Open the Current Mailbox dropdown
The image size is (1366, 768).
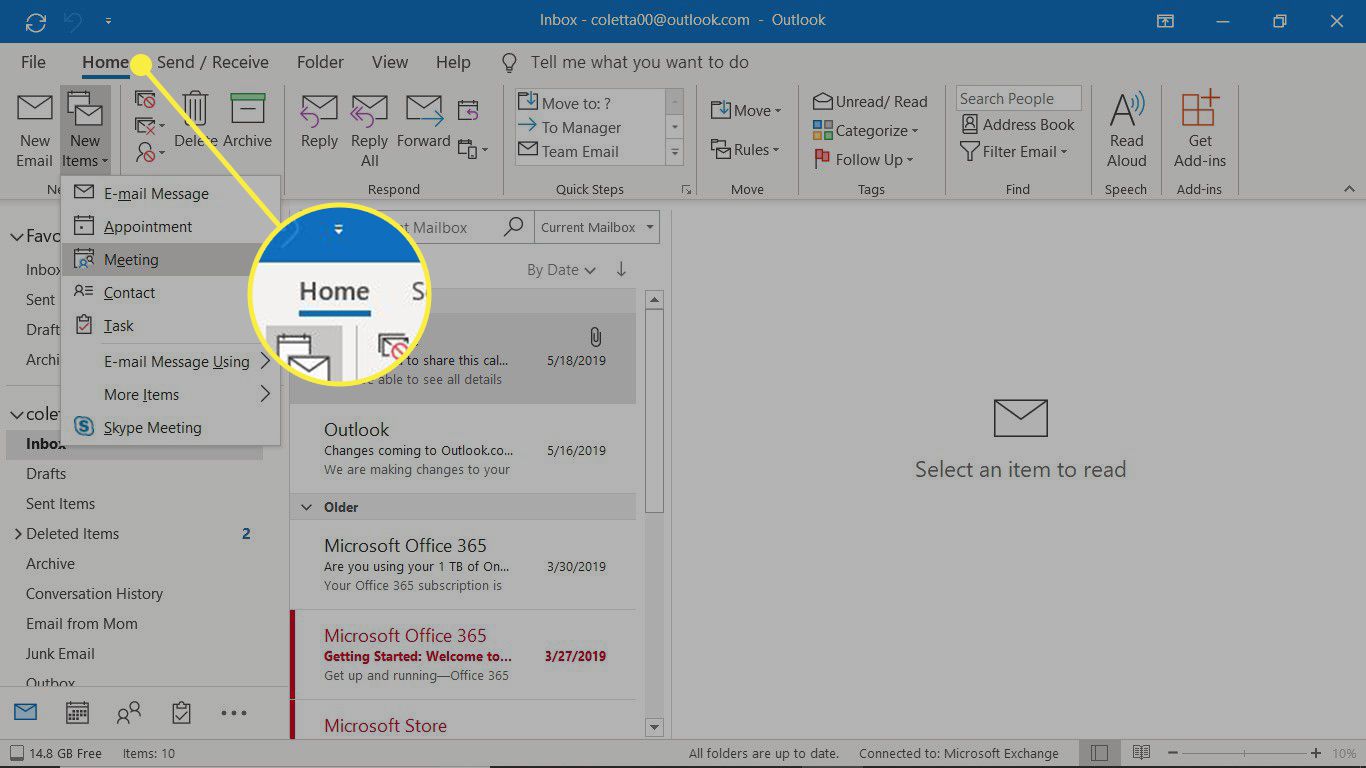pos(596,227)
